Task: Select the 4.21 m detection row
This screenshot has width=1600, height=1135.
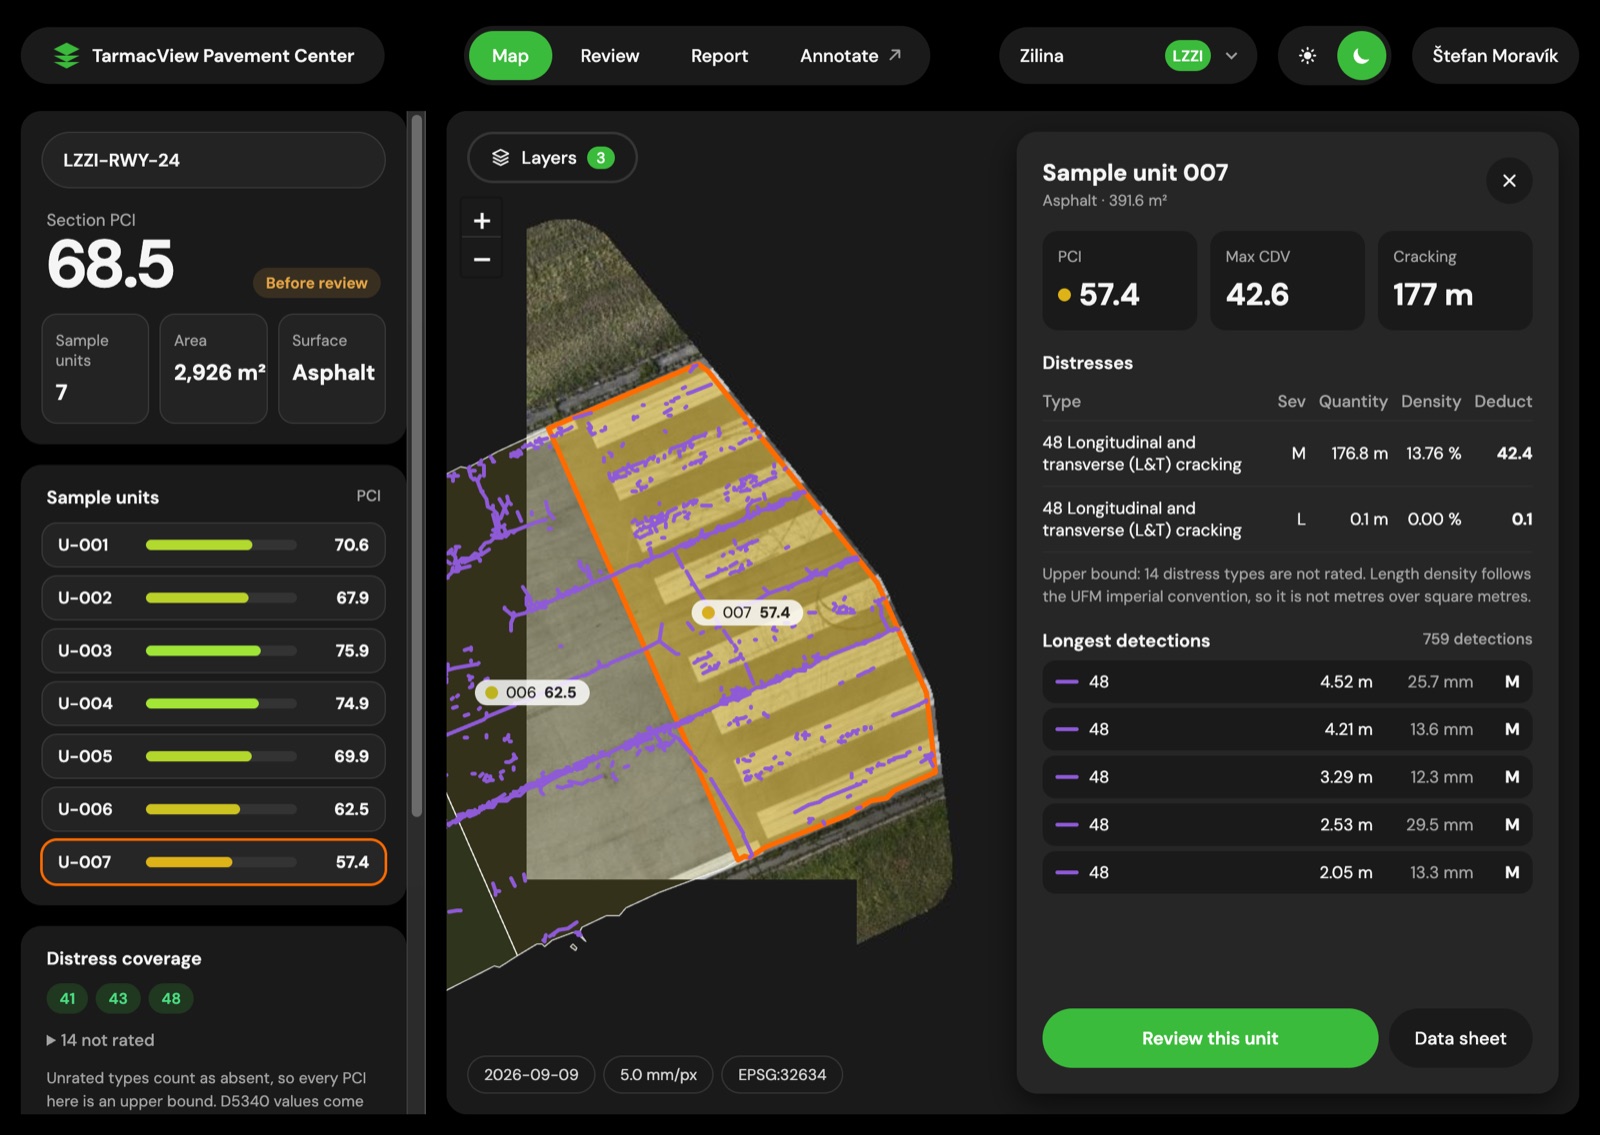Action: point(1287,729)
